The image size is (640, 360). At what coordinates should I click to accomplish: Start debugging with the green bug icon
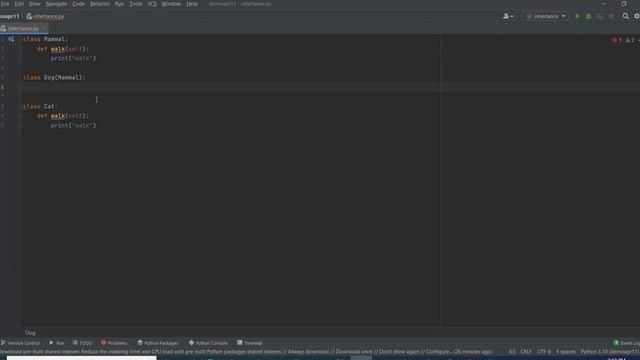(589, 16)
